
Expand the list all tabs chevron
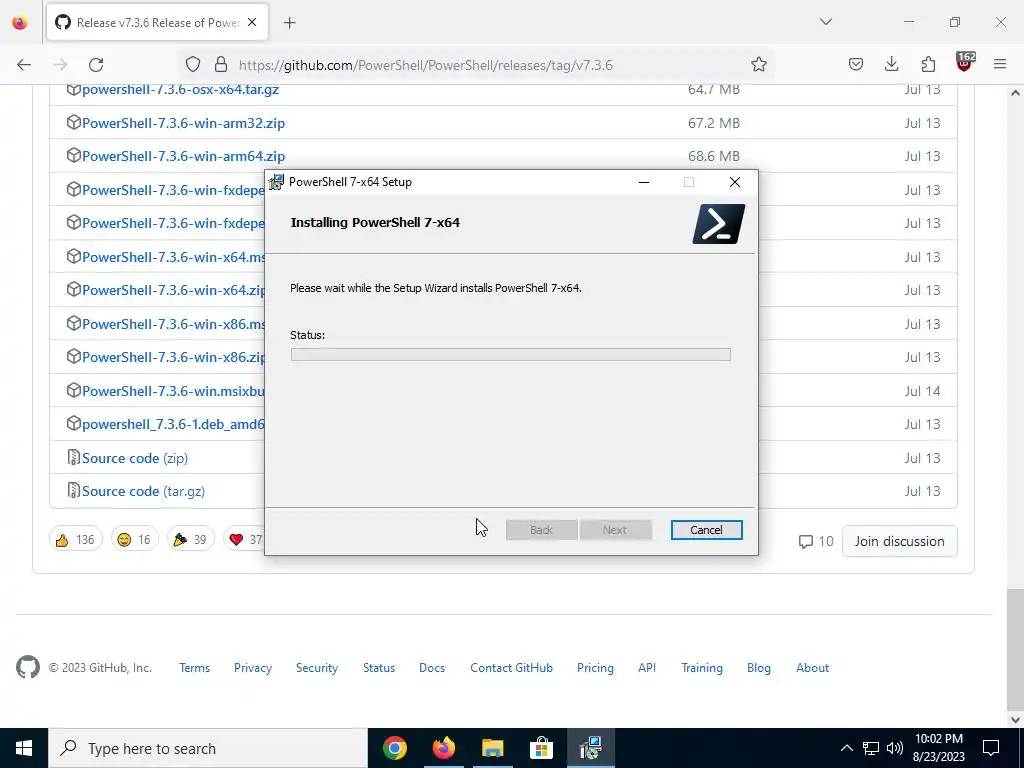point(826,22)
